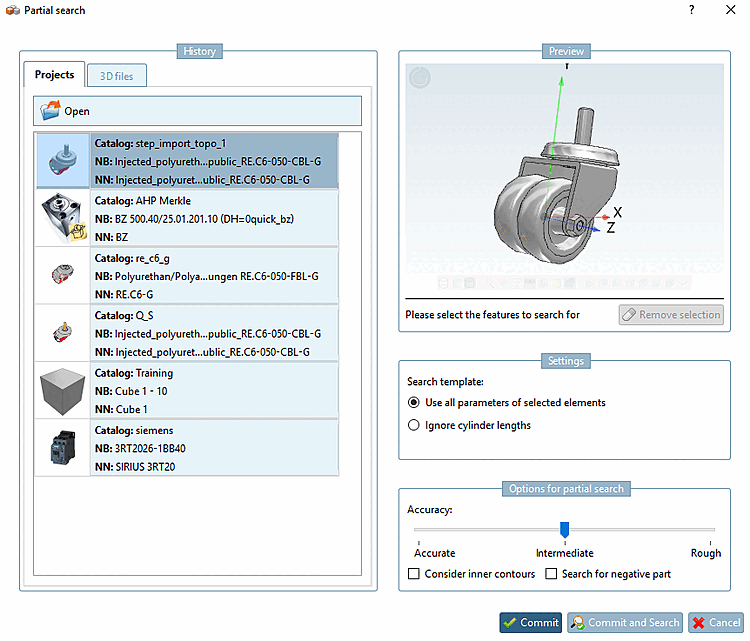Click the Commit button
The width and height of the screenshot is (750, 641).
coord(531,622)
